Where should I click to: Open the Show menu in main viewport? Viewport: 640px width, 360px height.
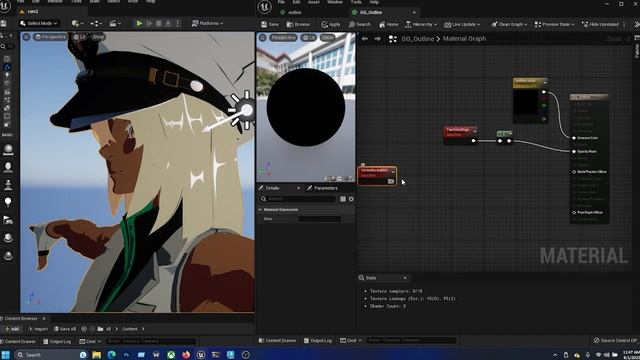pyautogui.click(x=98, y=37)
